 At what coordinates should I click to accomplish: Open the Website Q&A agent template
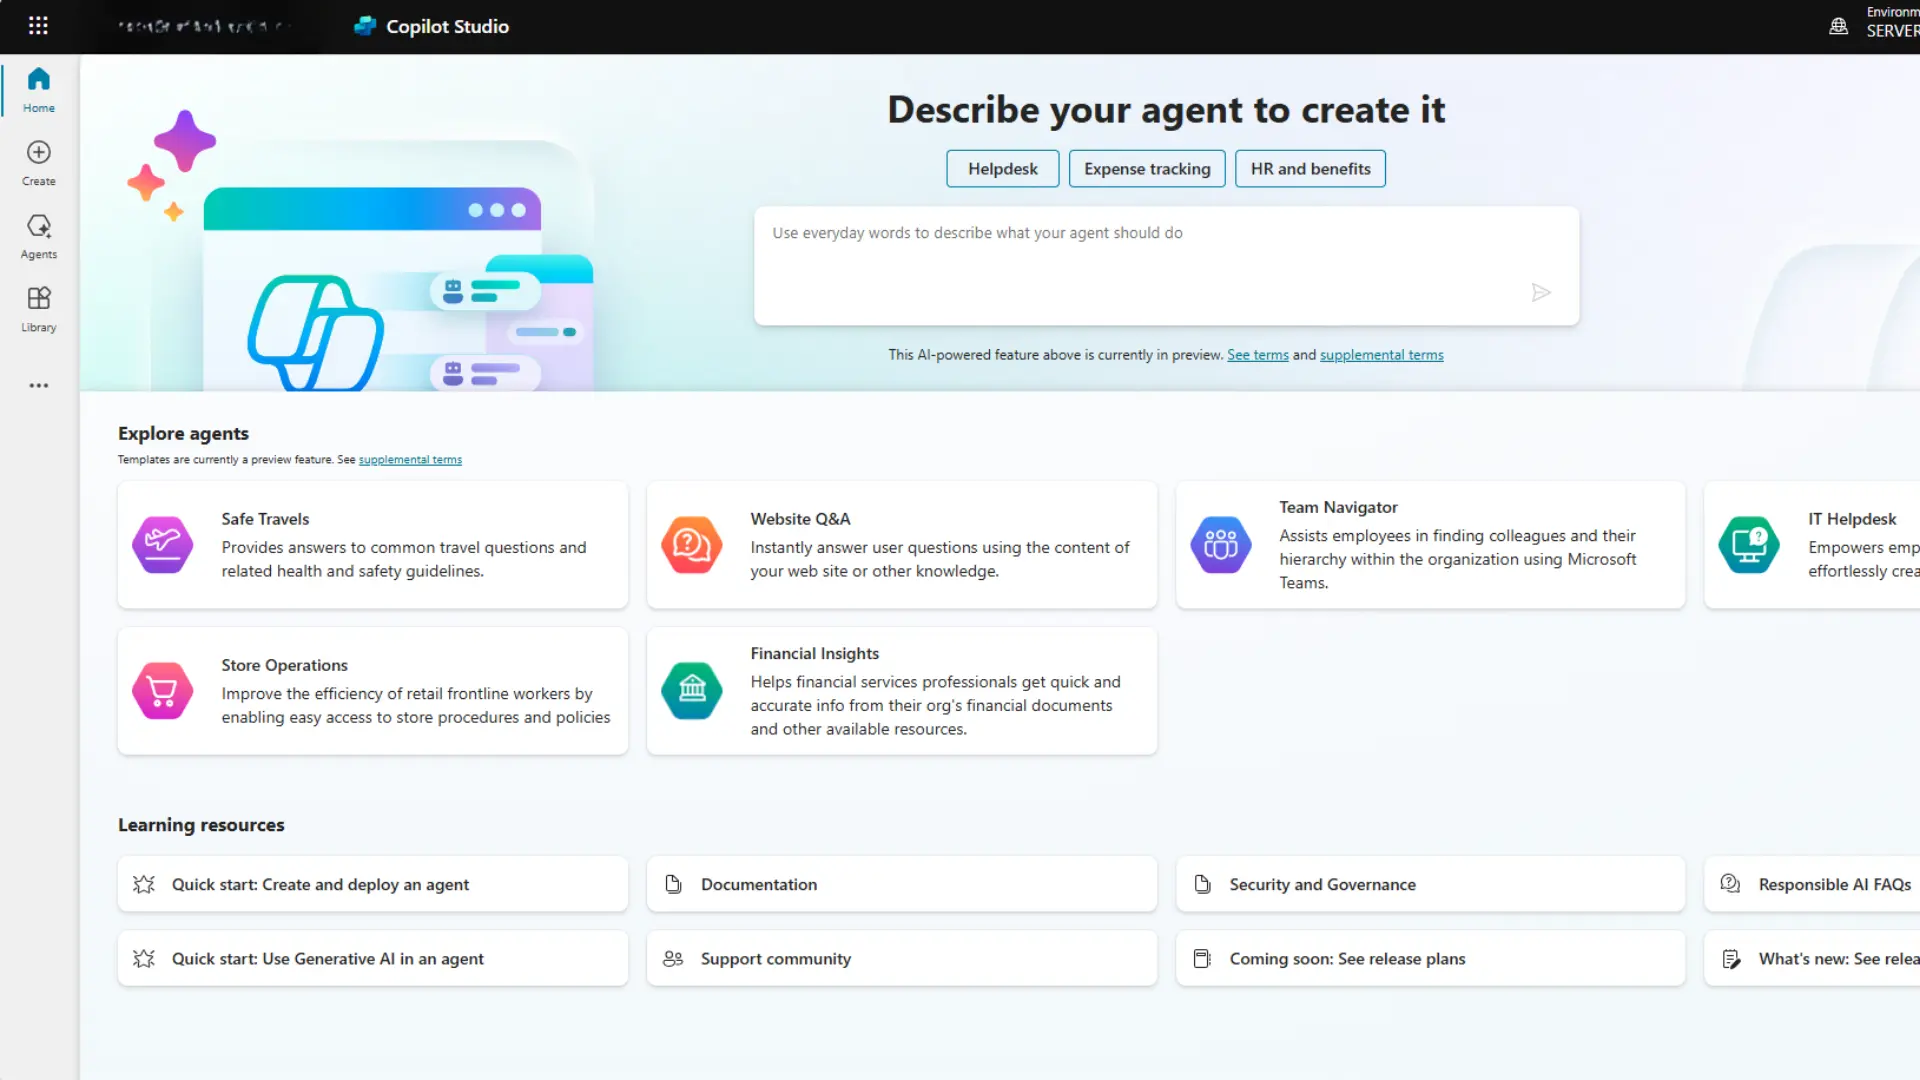click(x=902, y=545)
